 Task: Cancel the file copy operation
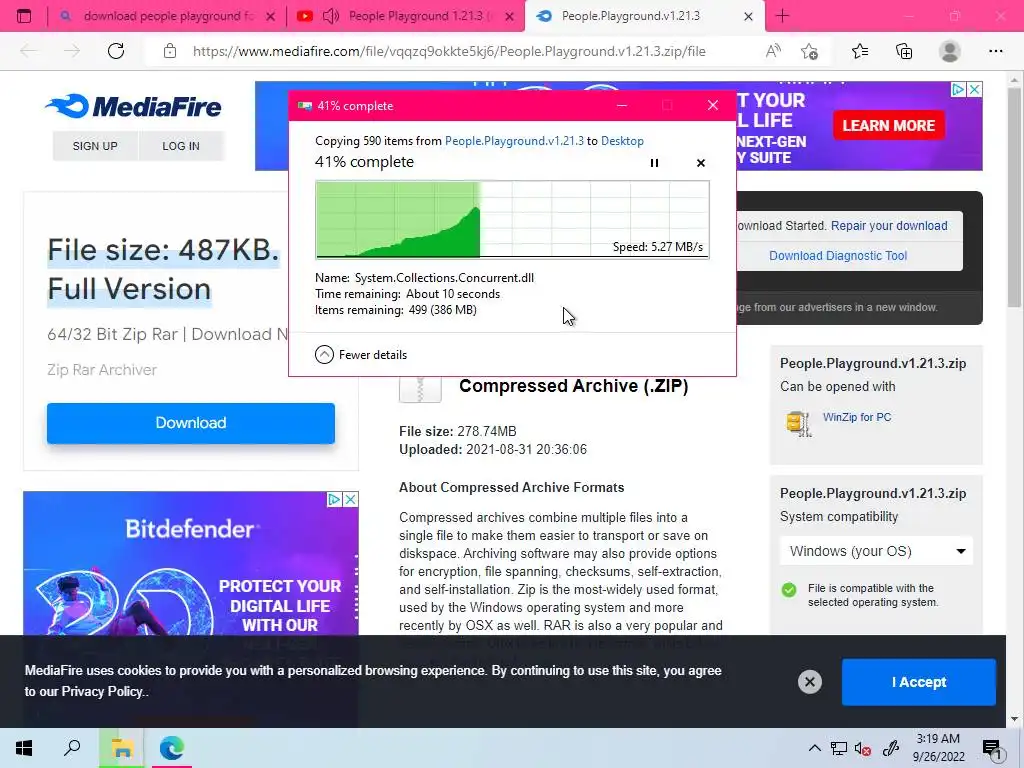(701, 163)
